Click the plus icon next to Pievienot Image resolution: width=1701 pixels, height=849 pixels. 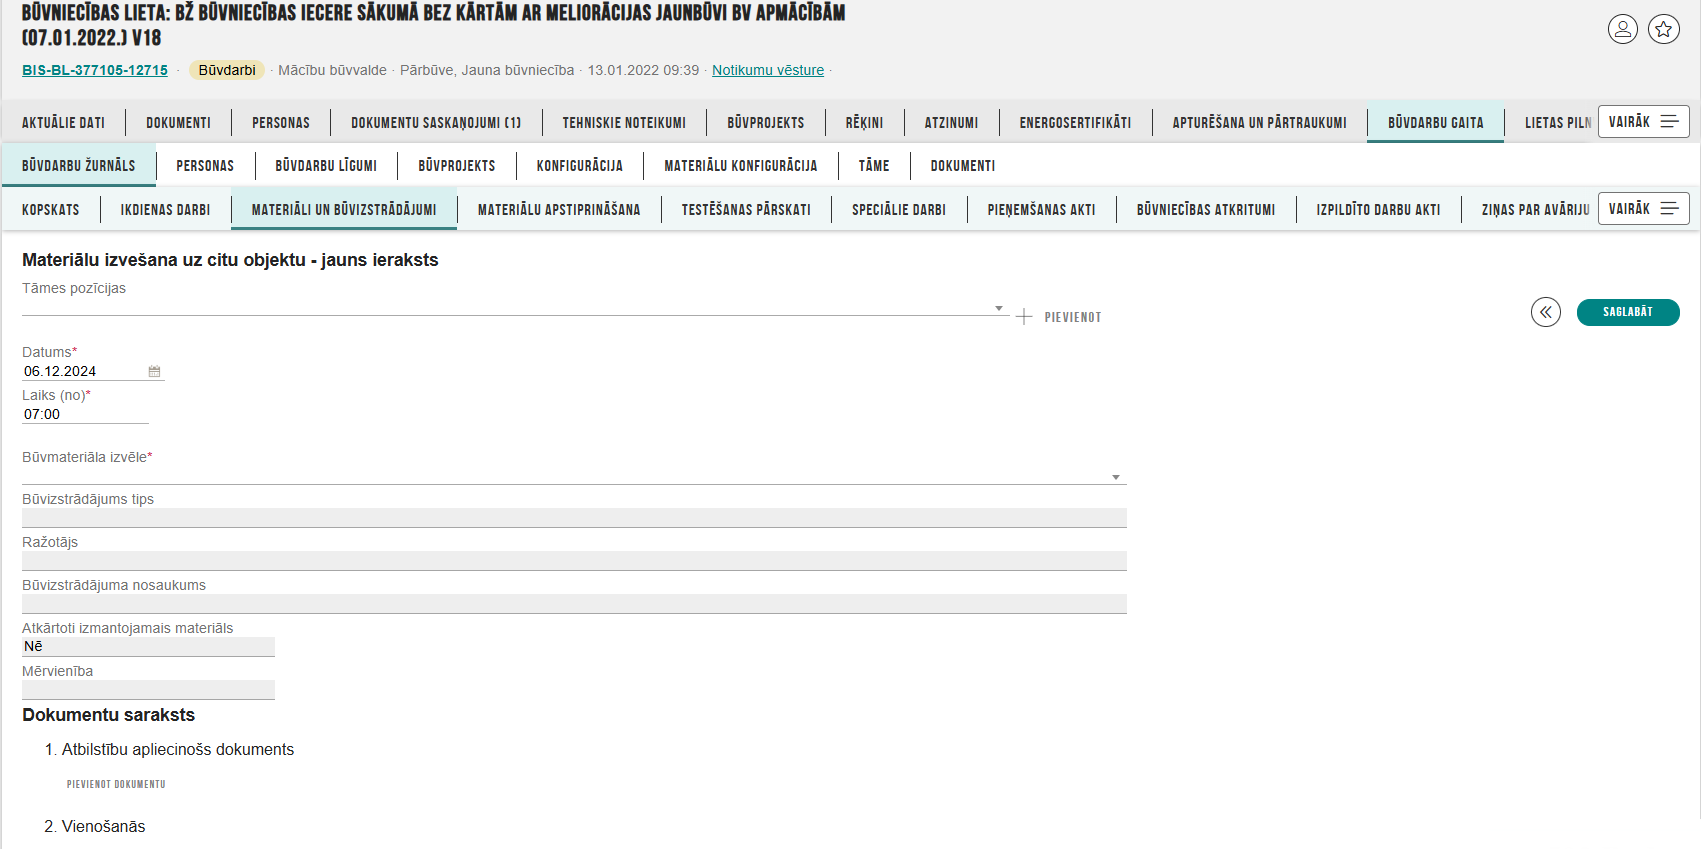pyautogui.click(x=1024, y=317)
